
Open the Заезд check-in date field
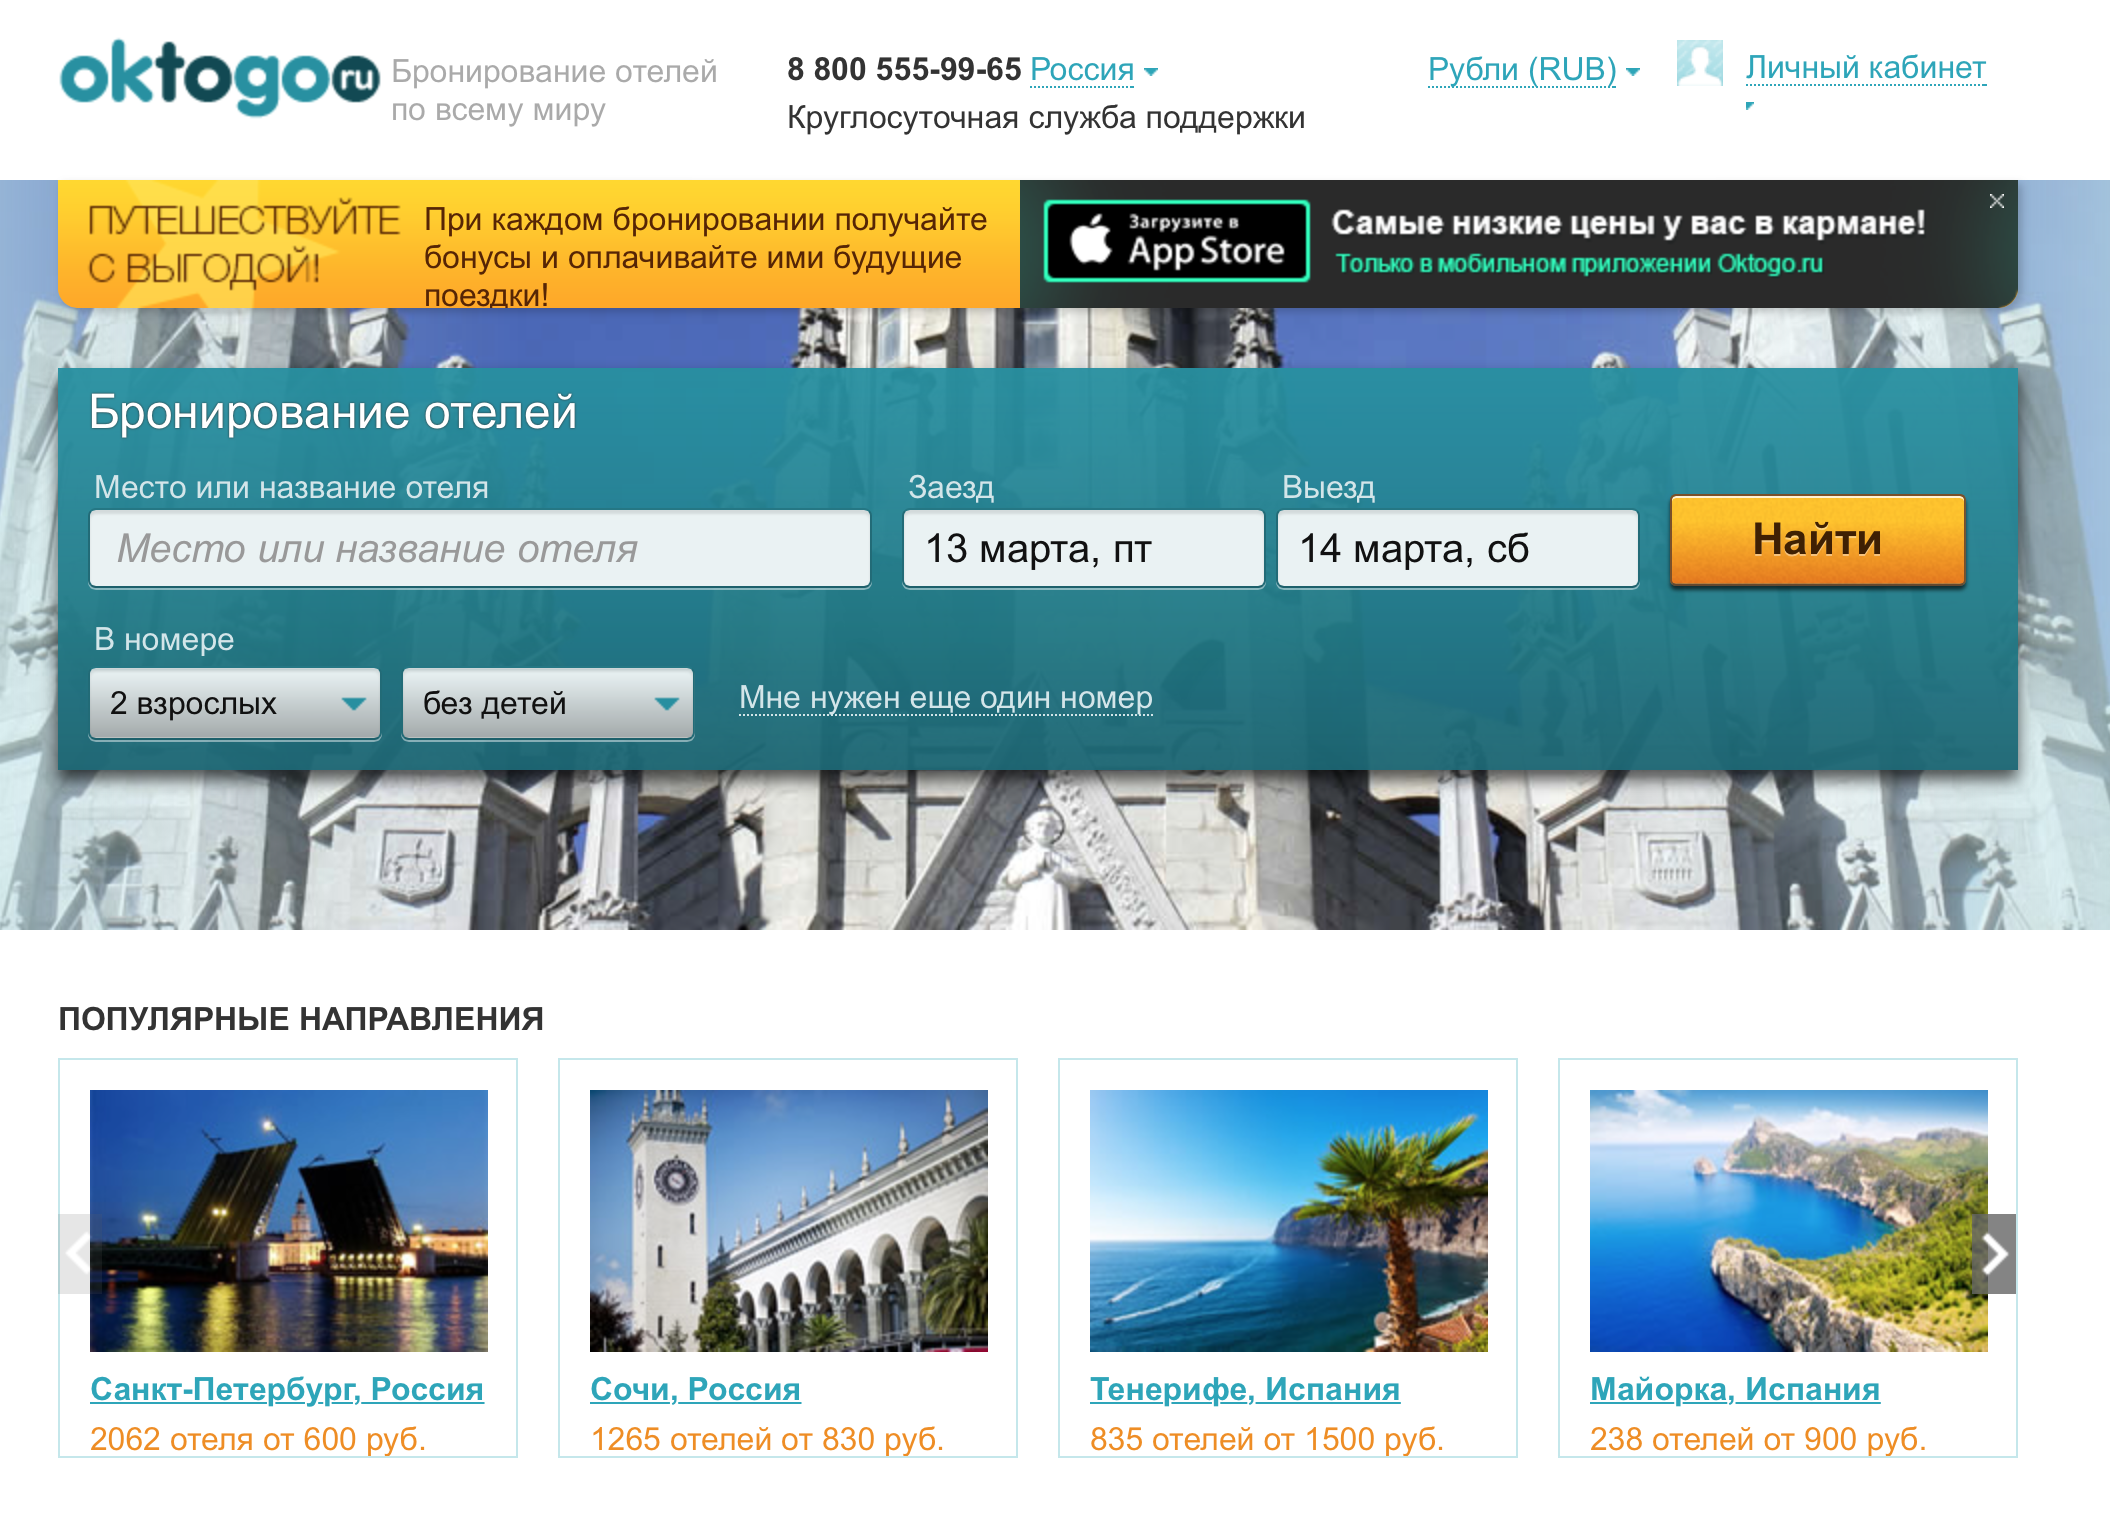(x=1082, y=549)
